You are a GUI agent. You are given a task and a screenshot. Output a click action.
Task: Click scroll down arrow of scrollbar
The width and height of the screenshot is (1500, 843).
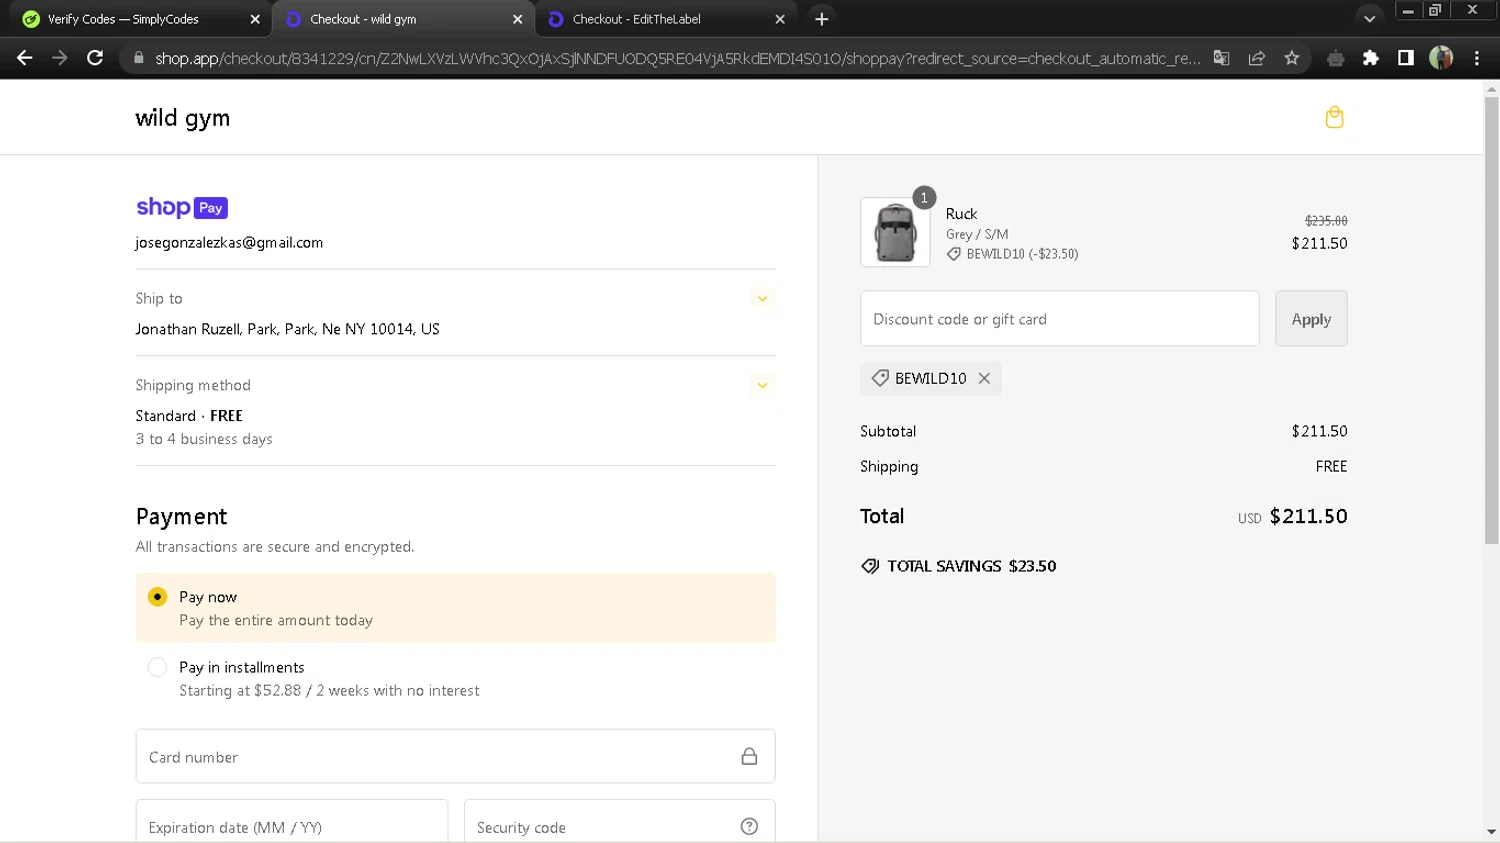1491,832
